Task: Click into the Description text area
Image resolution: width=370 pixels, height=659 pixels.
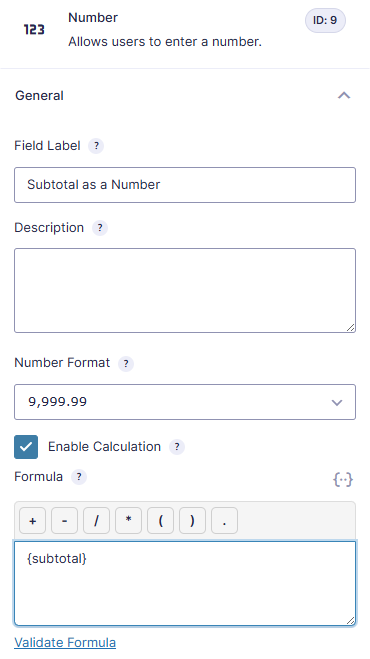Action: (185, 290)
